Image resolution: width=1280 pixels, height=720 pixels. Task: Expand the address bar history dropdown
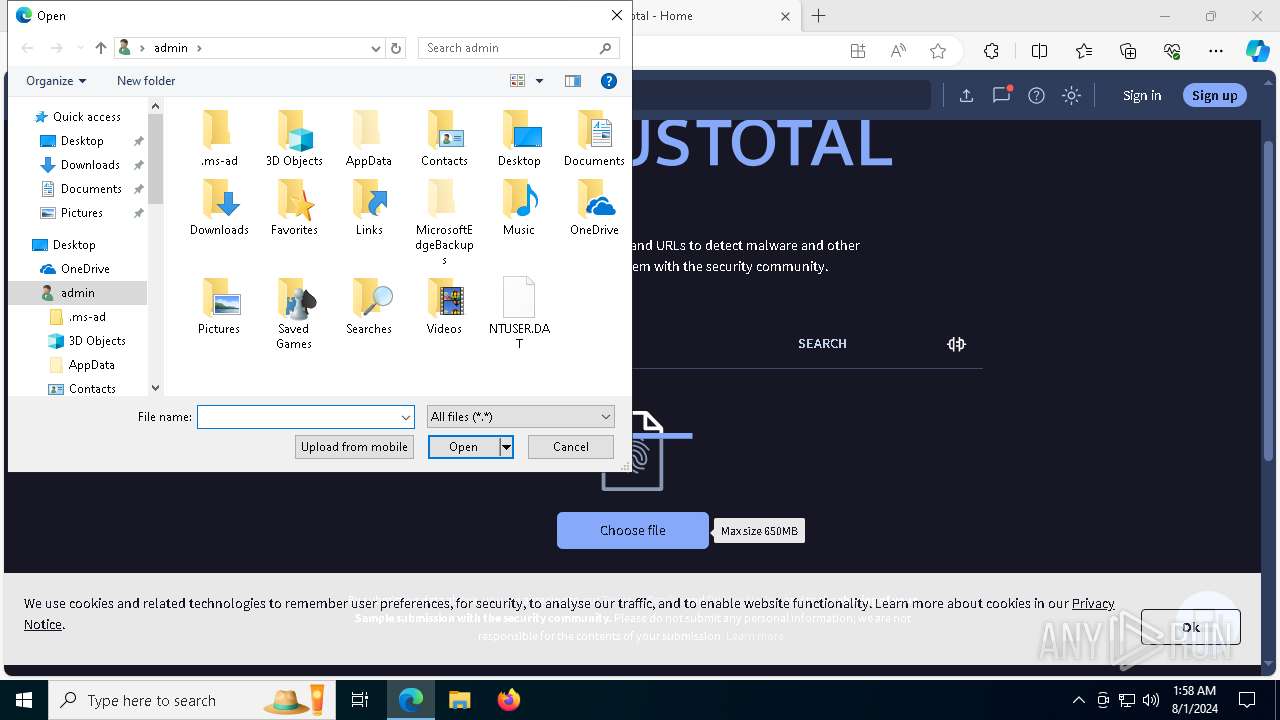[376, 48]
